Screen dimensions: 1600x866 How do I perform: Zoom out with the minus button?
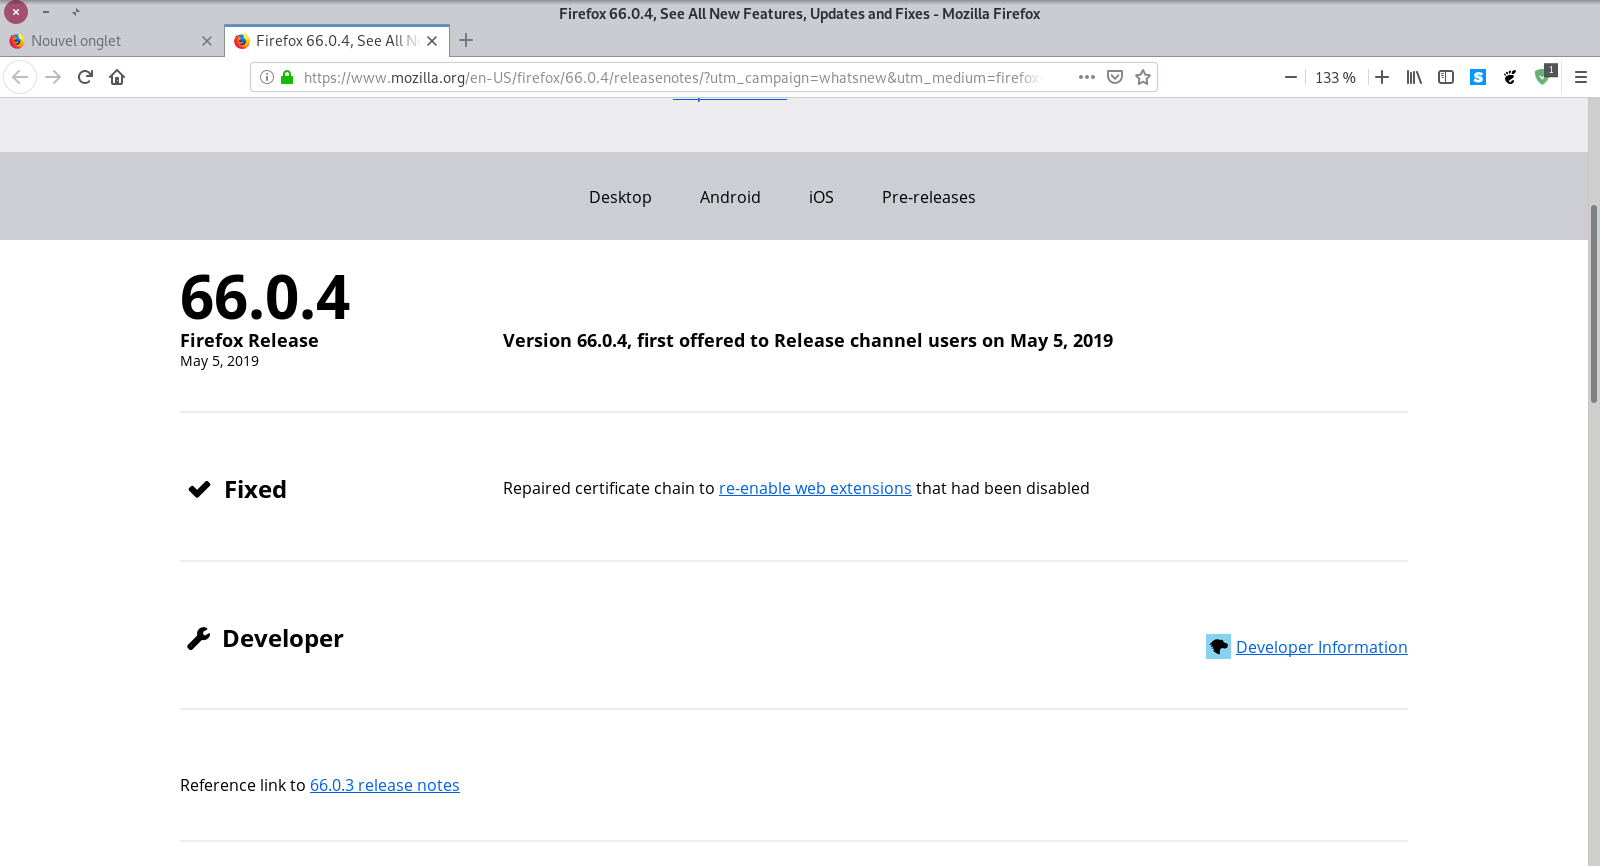tap(1291, 77)
